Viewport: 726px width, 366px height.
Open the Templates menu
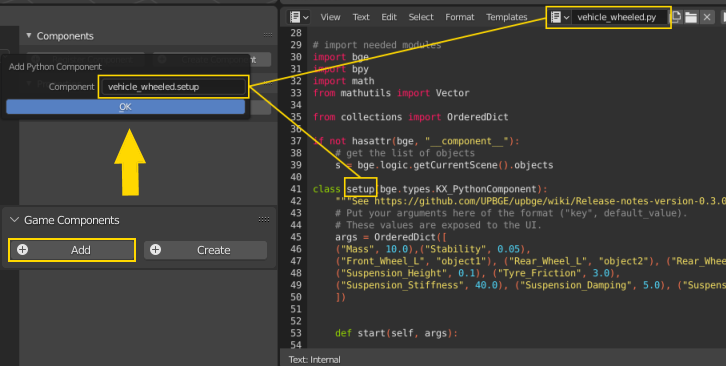[x=507, y=17]
